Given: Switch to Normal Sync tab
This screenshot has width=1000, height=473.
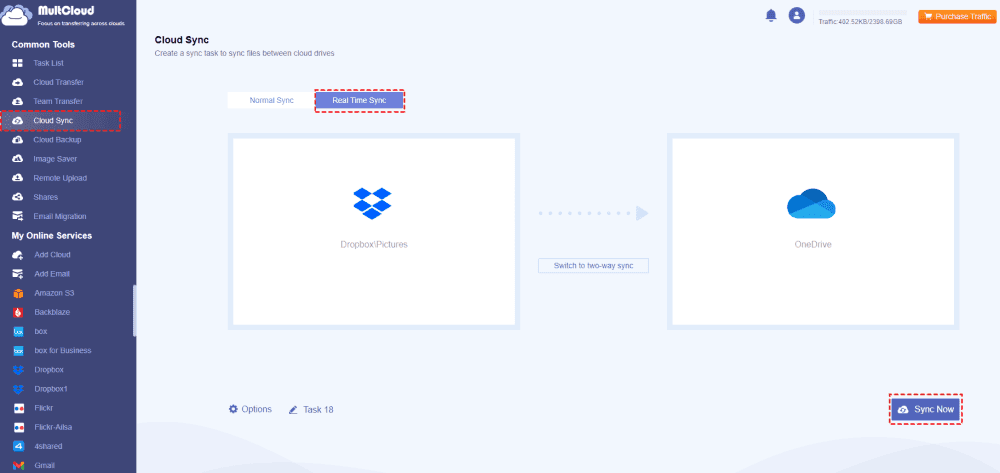Looking at the screenshot, I should pos(272,100).
